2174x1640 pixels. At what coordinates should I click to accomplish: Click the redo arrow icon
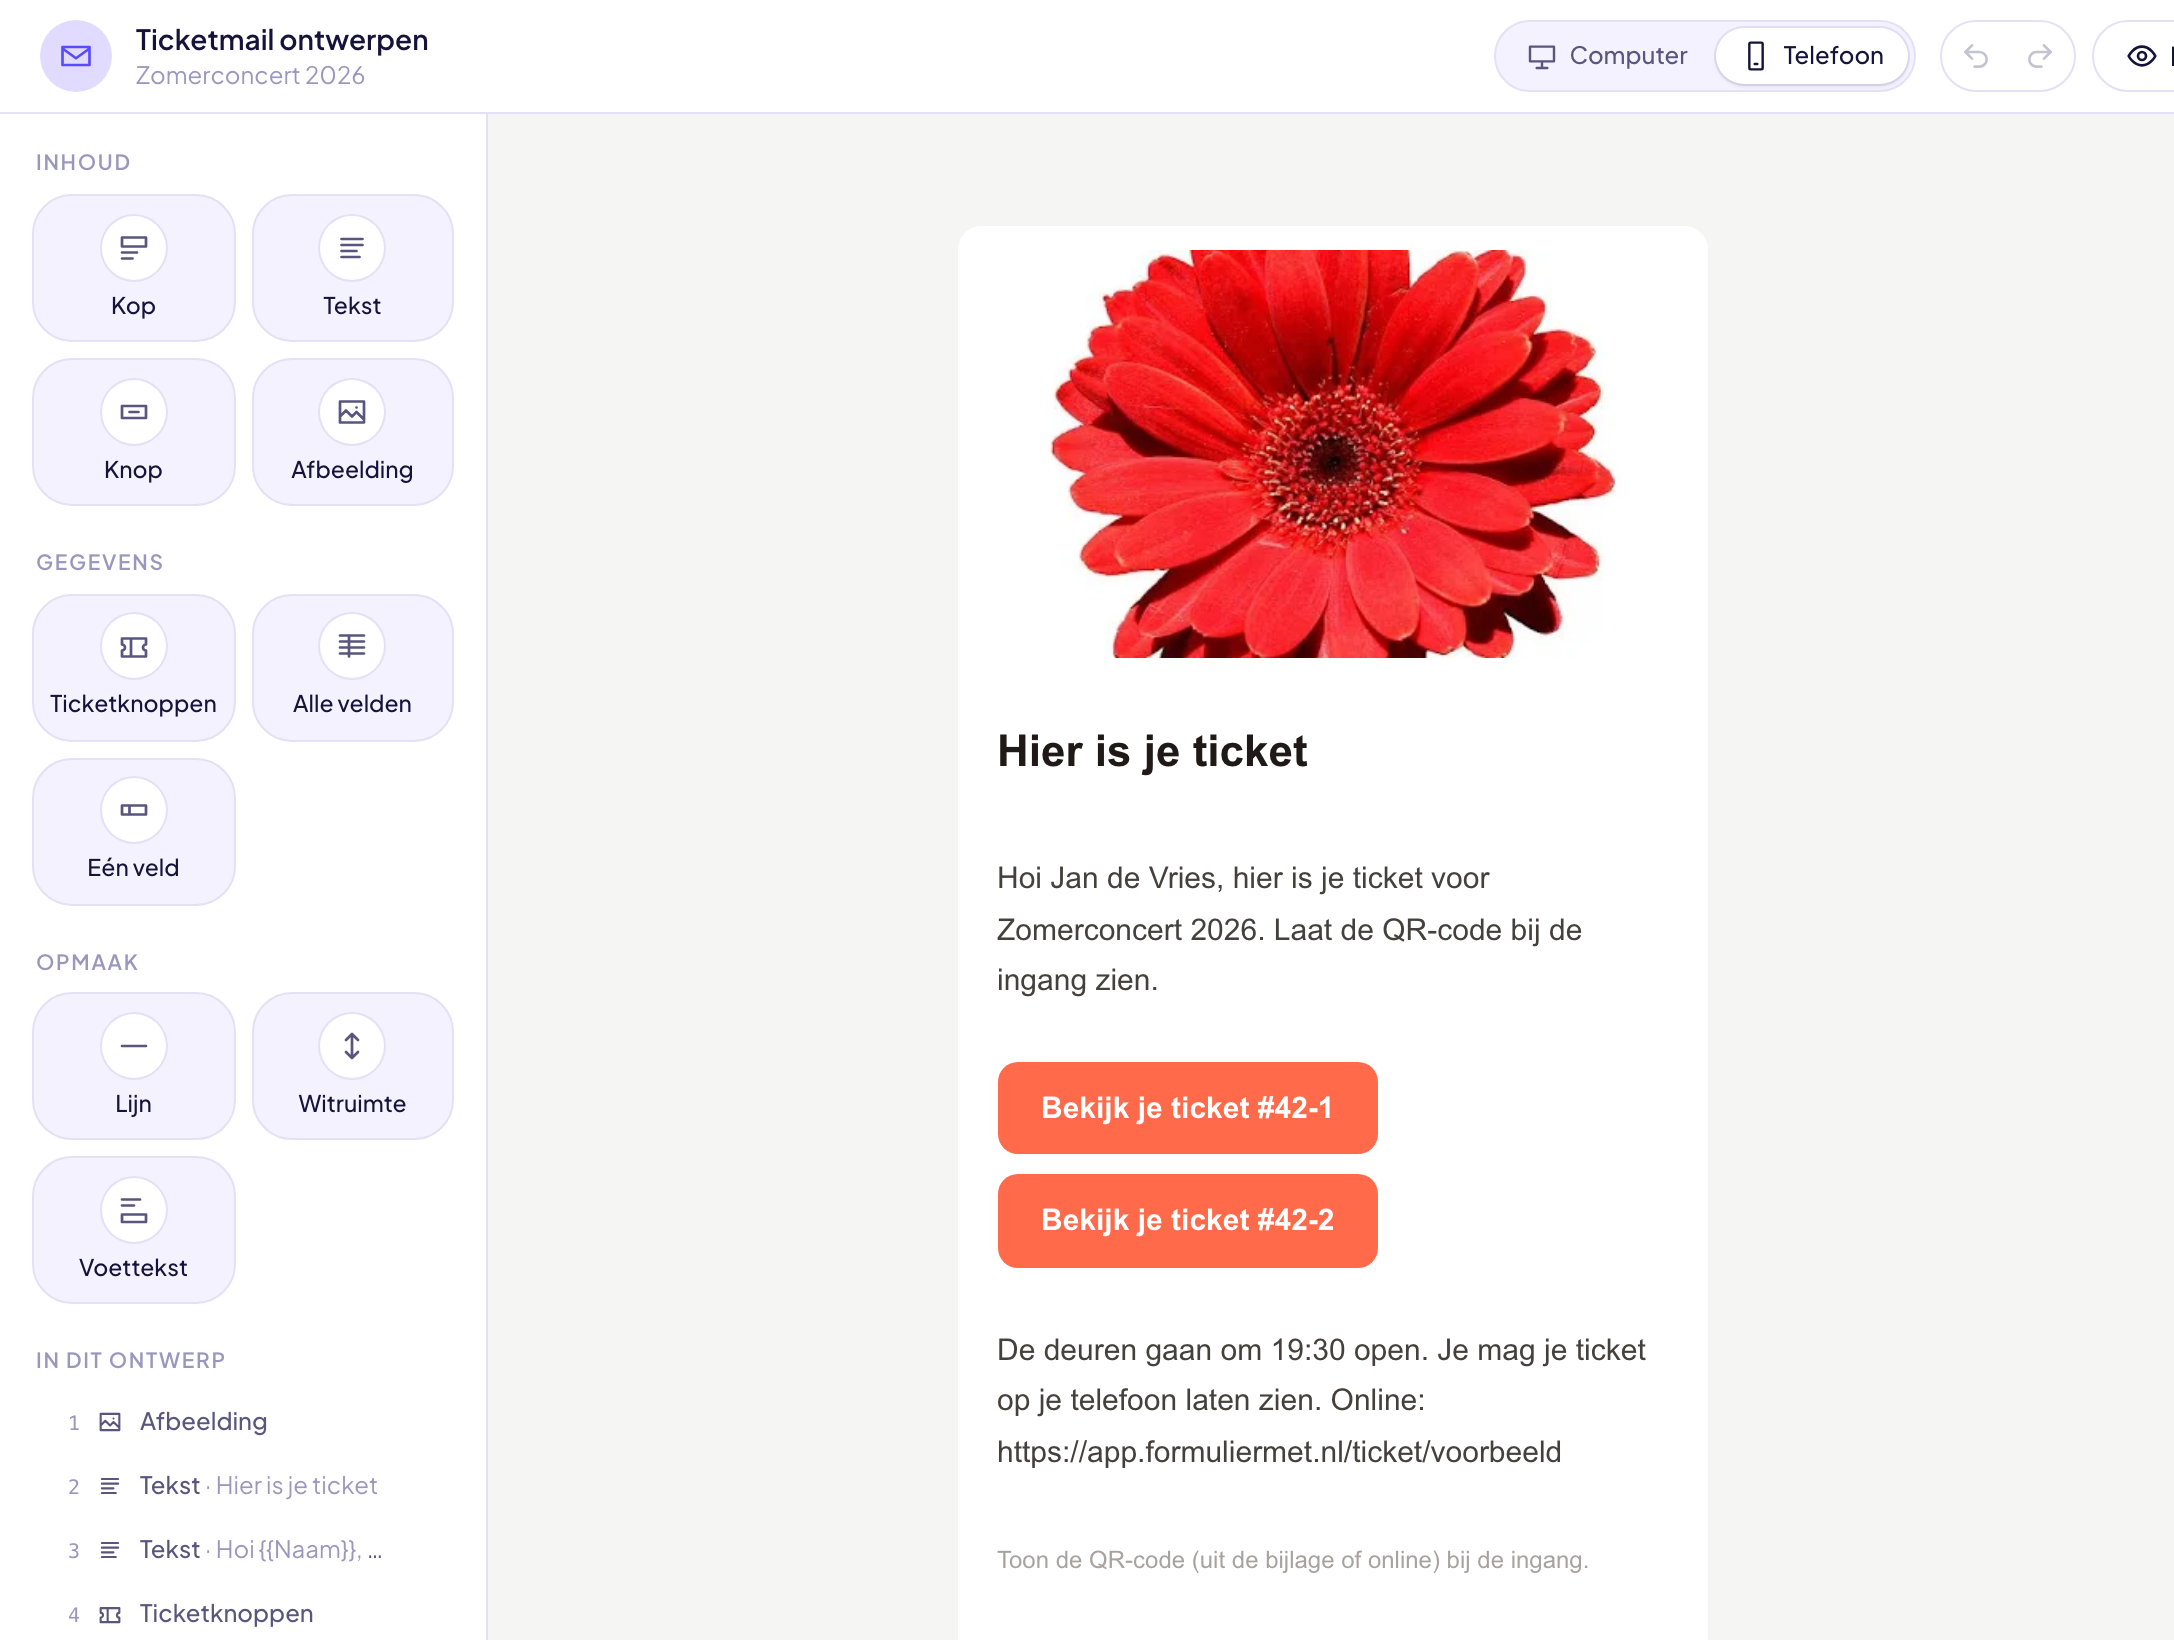(2040, 56)
